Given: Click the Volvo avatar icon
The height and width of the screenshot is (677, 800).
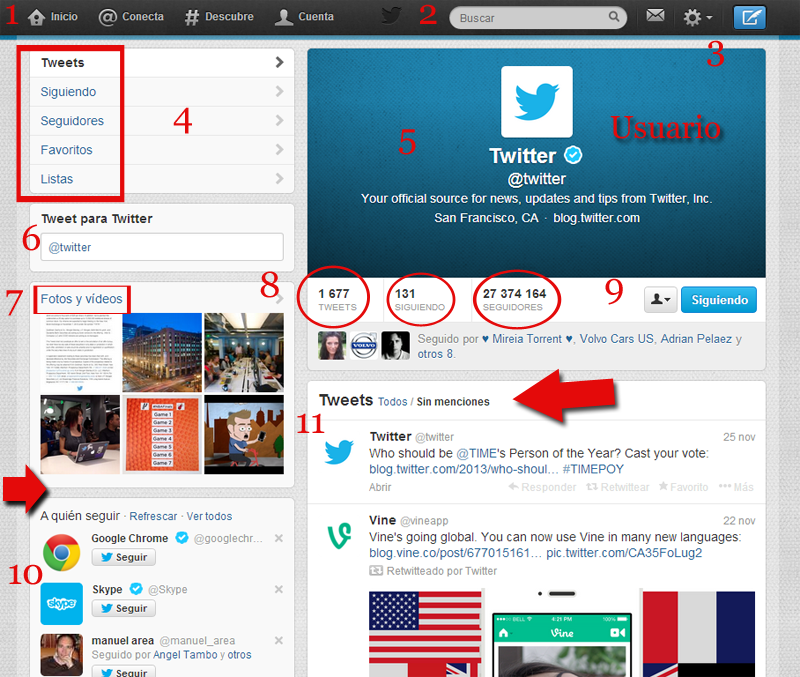Looking at the screenshot, I should (x=364, y=345).
